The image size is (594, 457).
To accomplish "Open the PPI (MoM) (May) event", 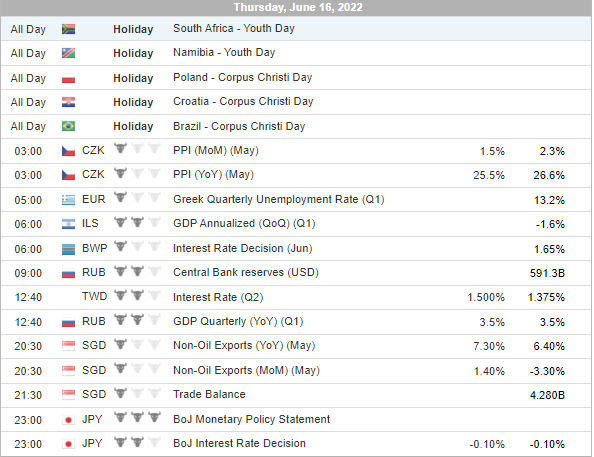I will pos(216,150).
